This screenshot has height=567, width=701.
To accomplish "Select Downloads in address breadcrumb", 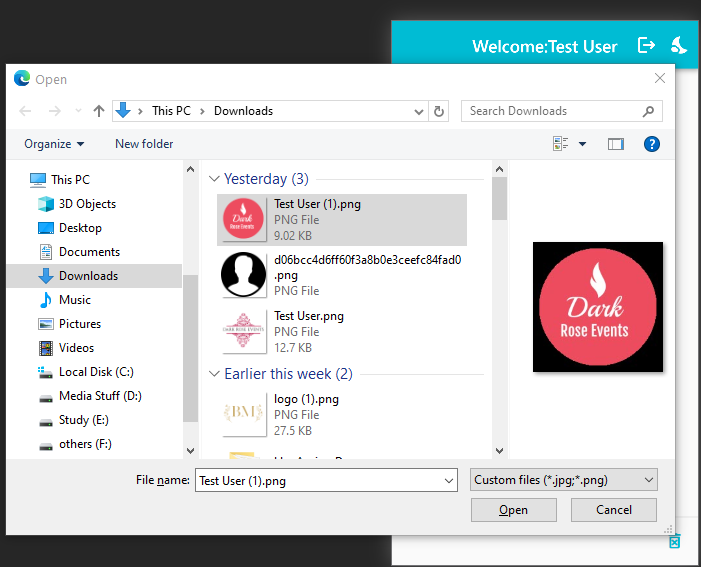I will 243,111.
